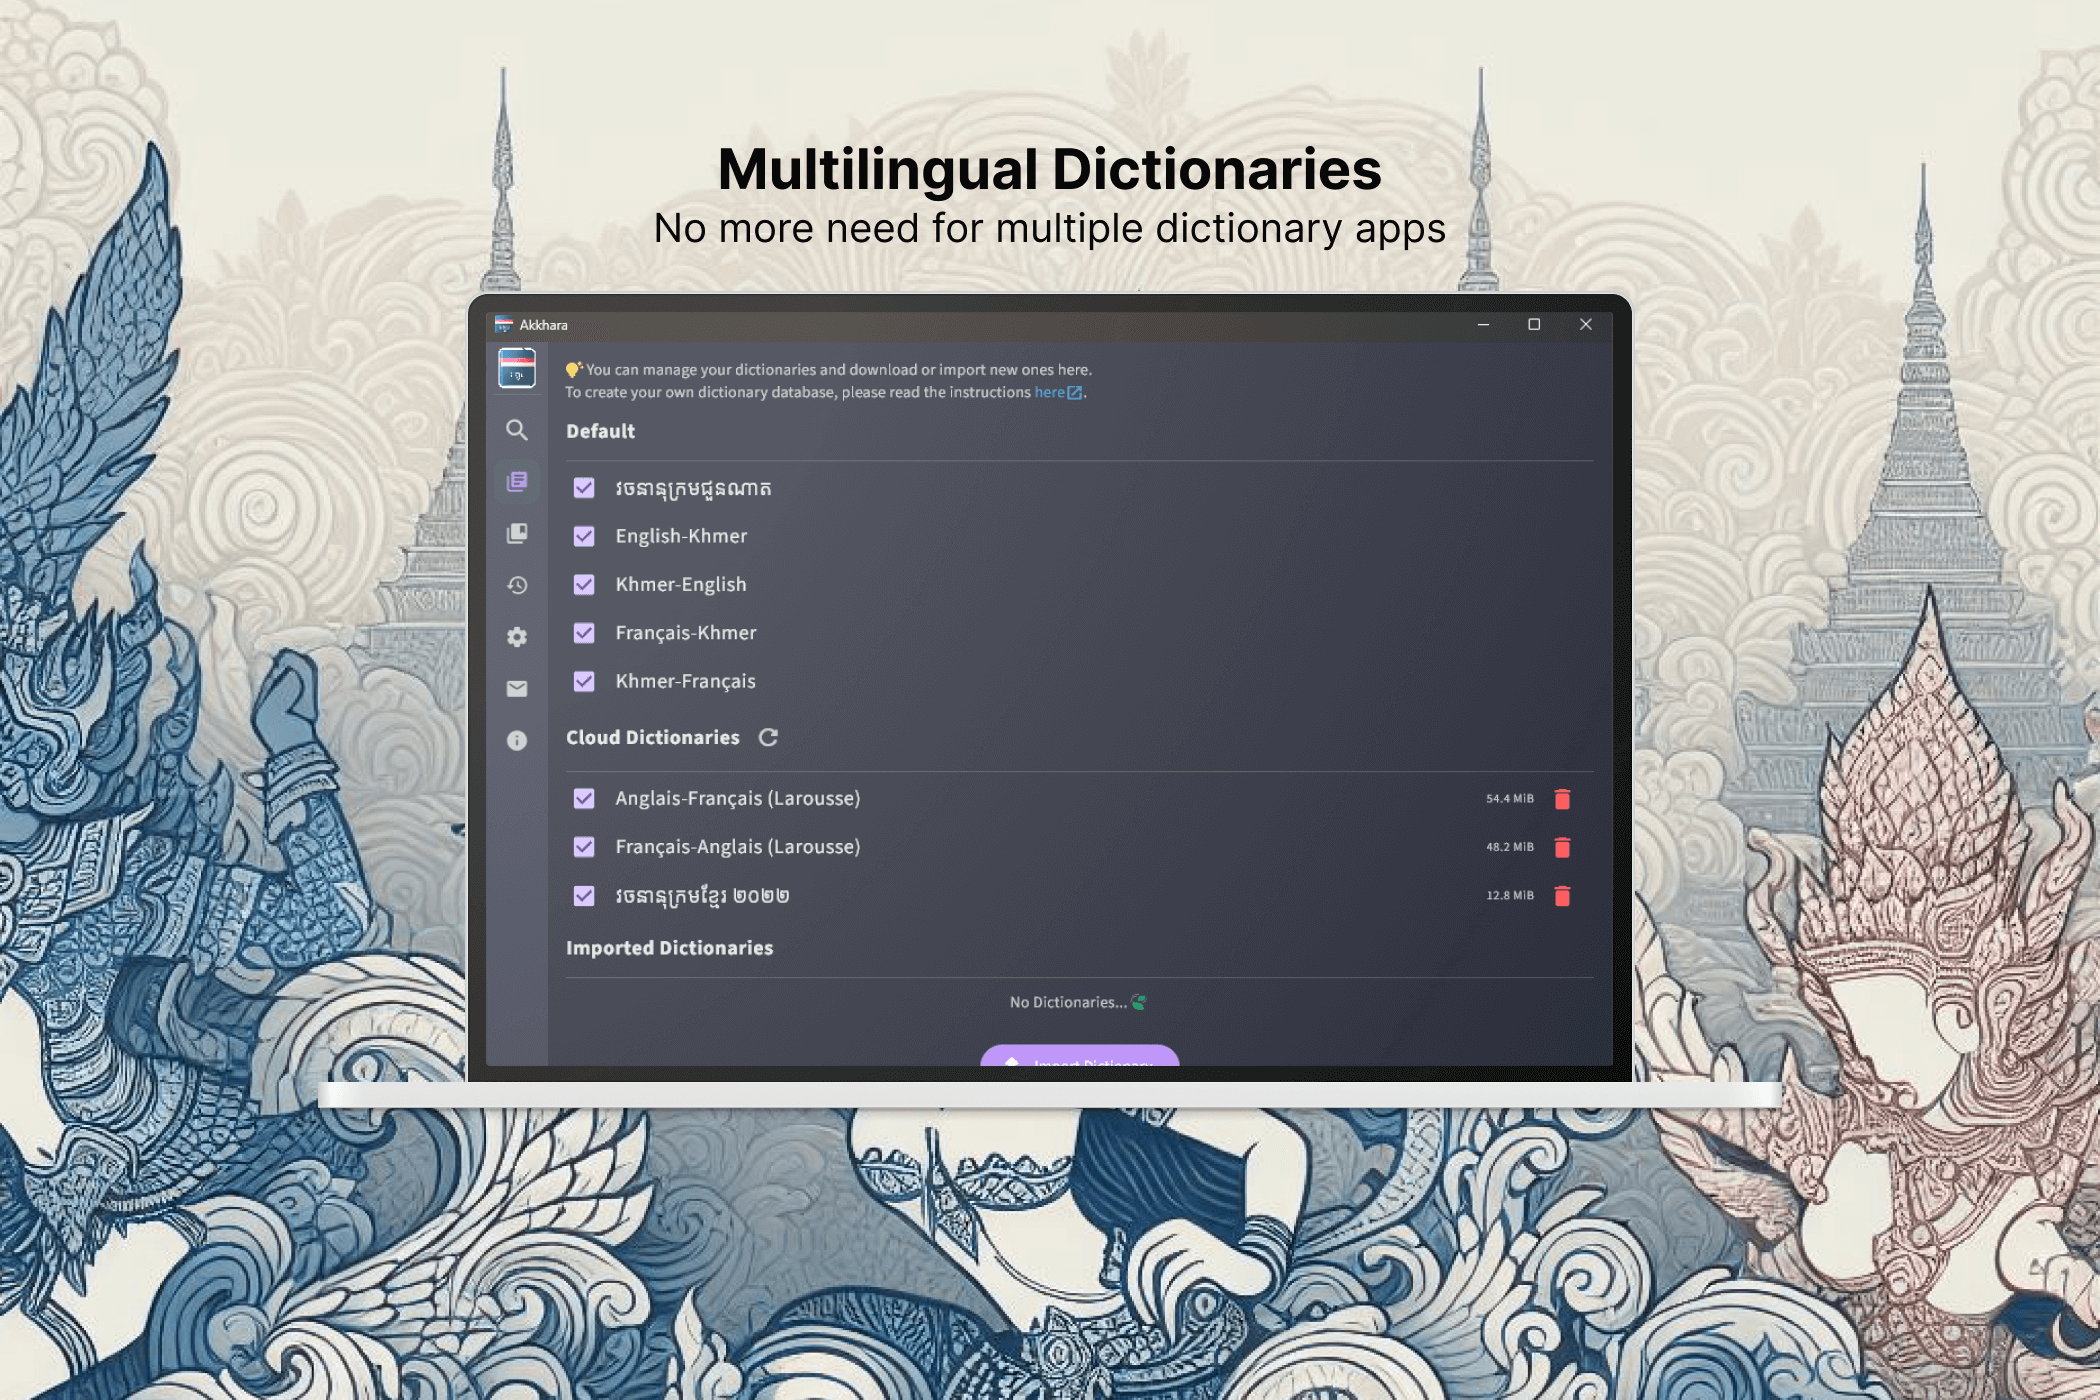Disable the Français-Khmer dictionary
The image size is (2100, 1400).
pyautogui.click(x=584, y=633)
